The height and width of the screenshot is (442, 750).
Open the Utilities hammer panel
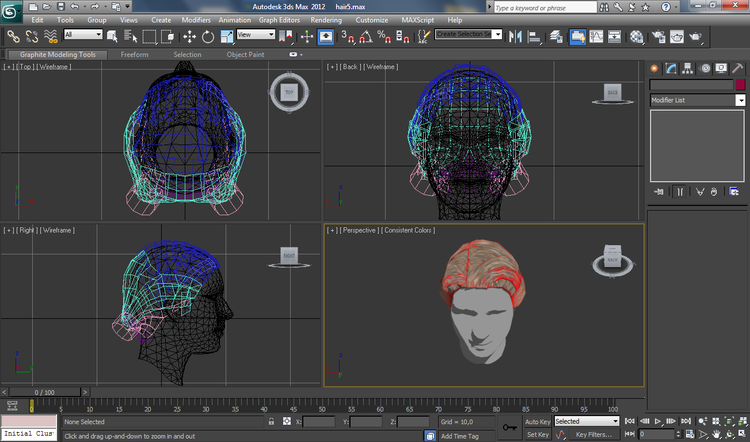click(738, 68)
